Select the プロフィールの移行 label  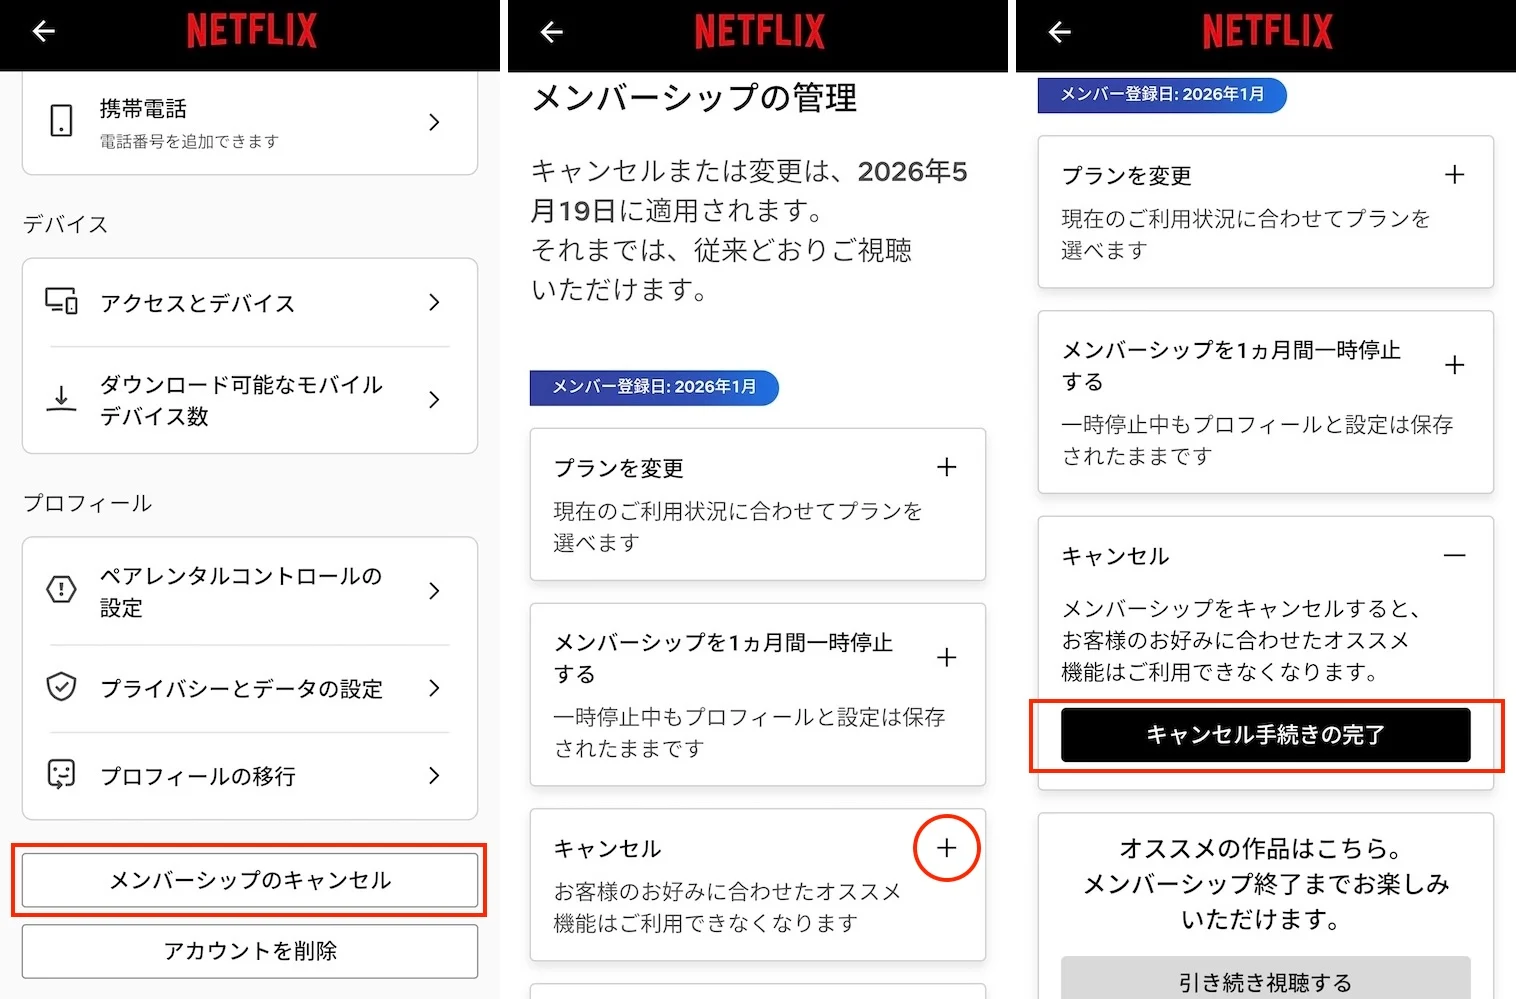[x=197, y=776]
